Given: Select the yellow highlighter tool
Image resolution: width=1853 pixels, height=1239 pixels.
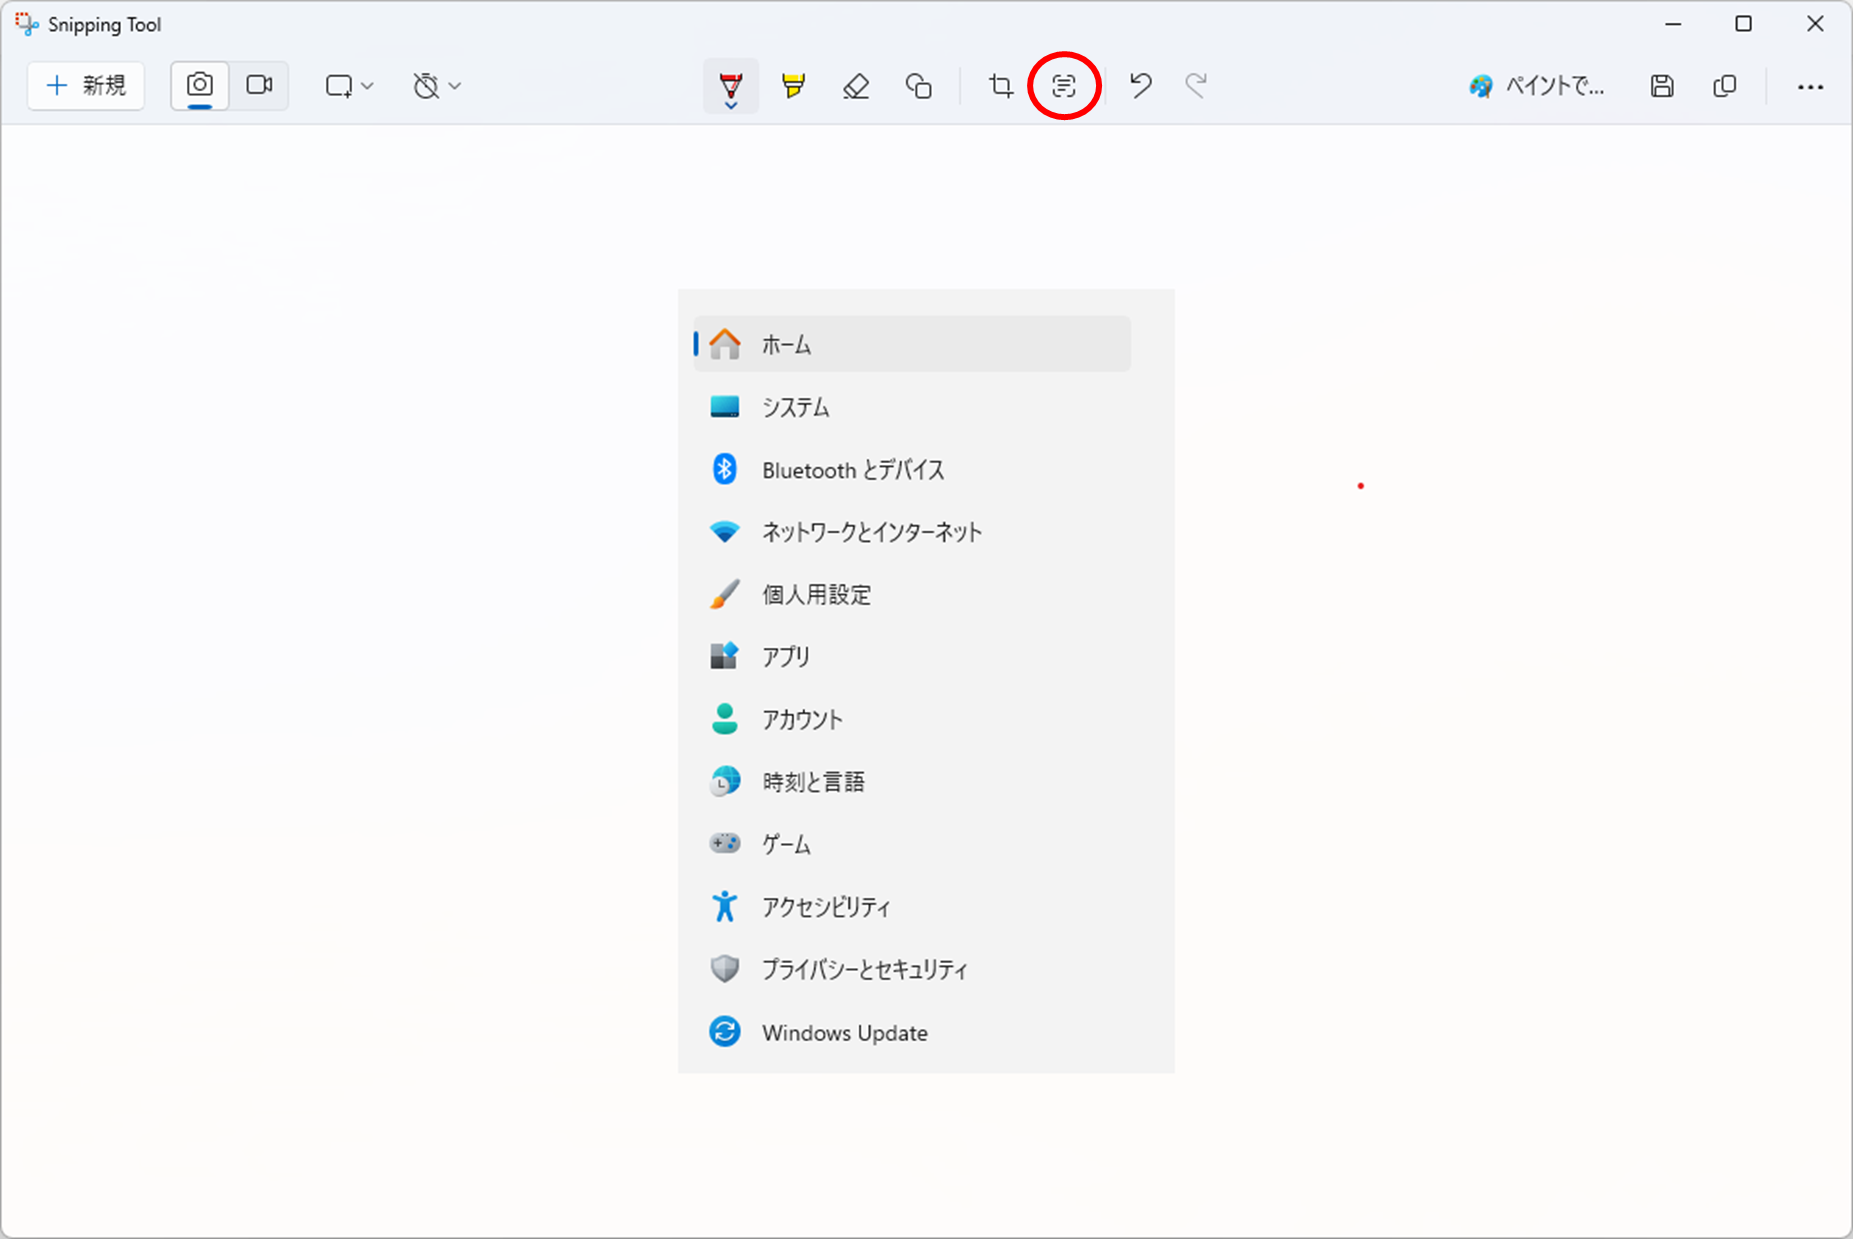Looking at the screenshot, I should pos(793,86).
